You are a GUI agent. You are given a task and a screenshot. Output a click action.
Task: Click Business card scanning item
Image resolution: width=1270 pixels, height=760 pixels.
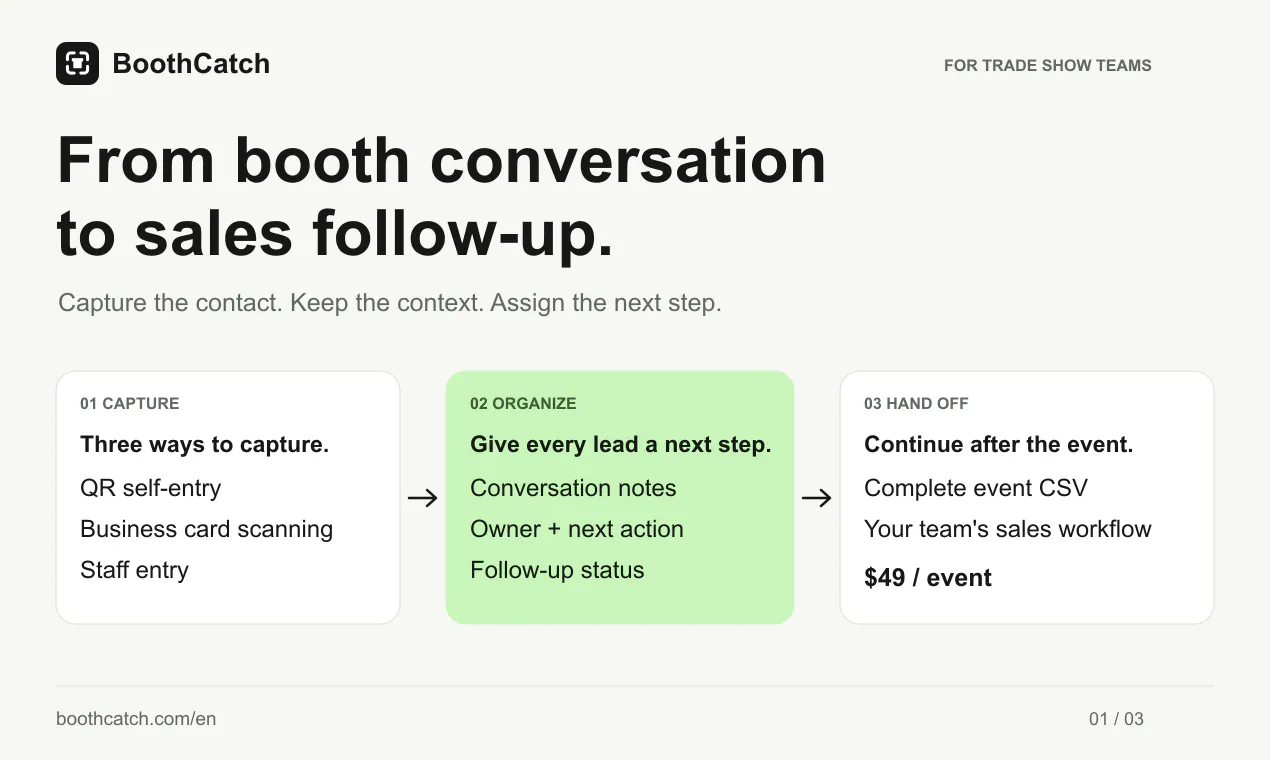[x=207, y=529]
